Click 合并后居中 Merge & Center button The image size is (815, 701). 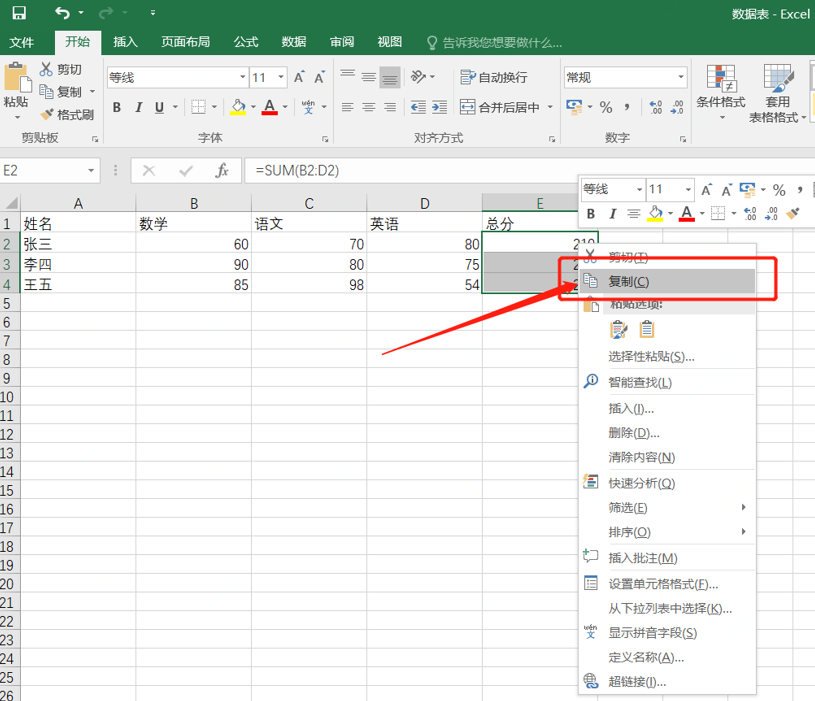click(x=500, y=108)
